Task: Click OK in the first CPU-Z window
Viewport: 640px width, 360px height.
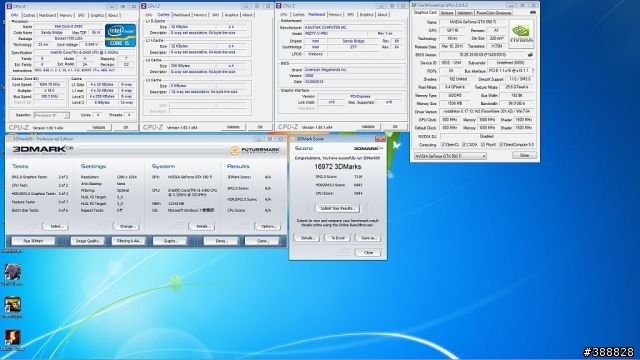Action: click(126, 127)
